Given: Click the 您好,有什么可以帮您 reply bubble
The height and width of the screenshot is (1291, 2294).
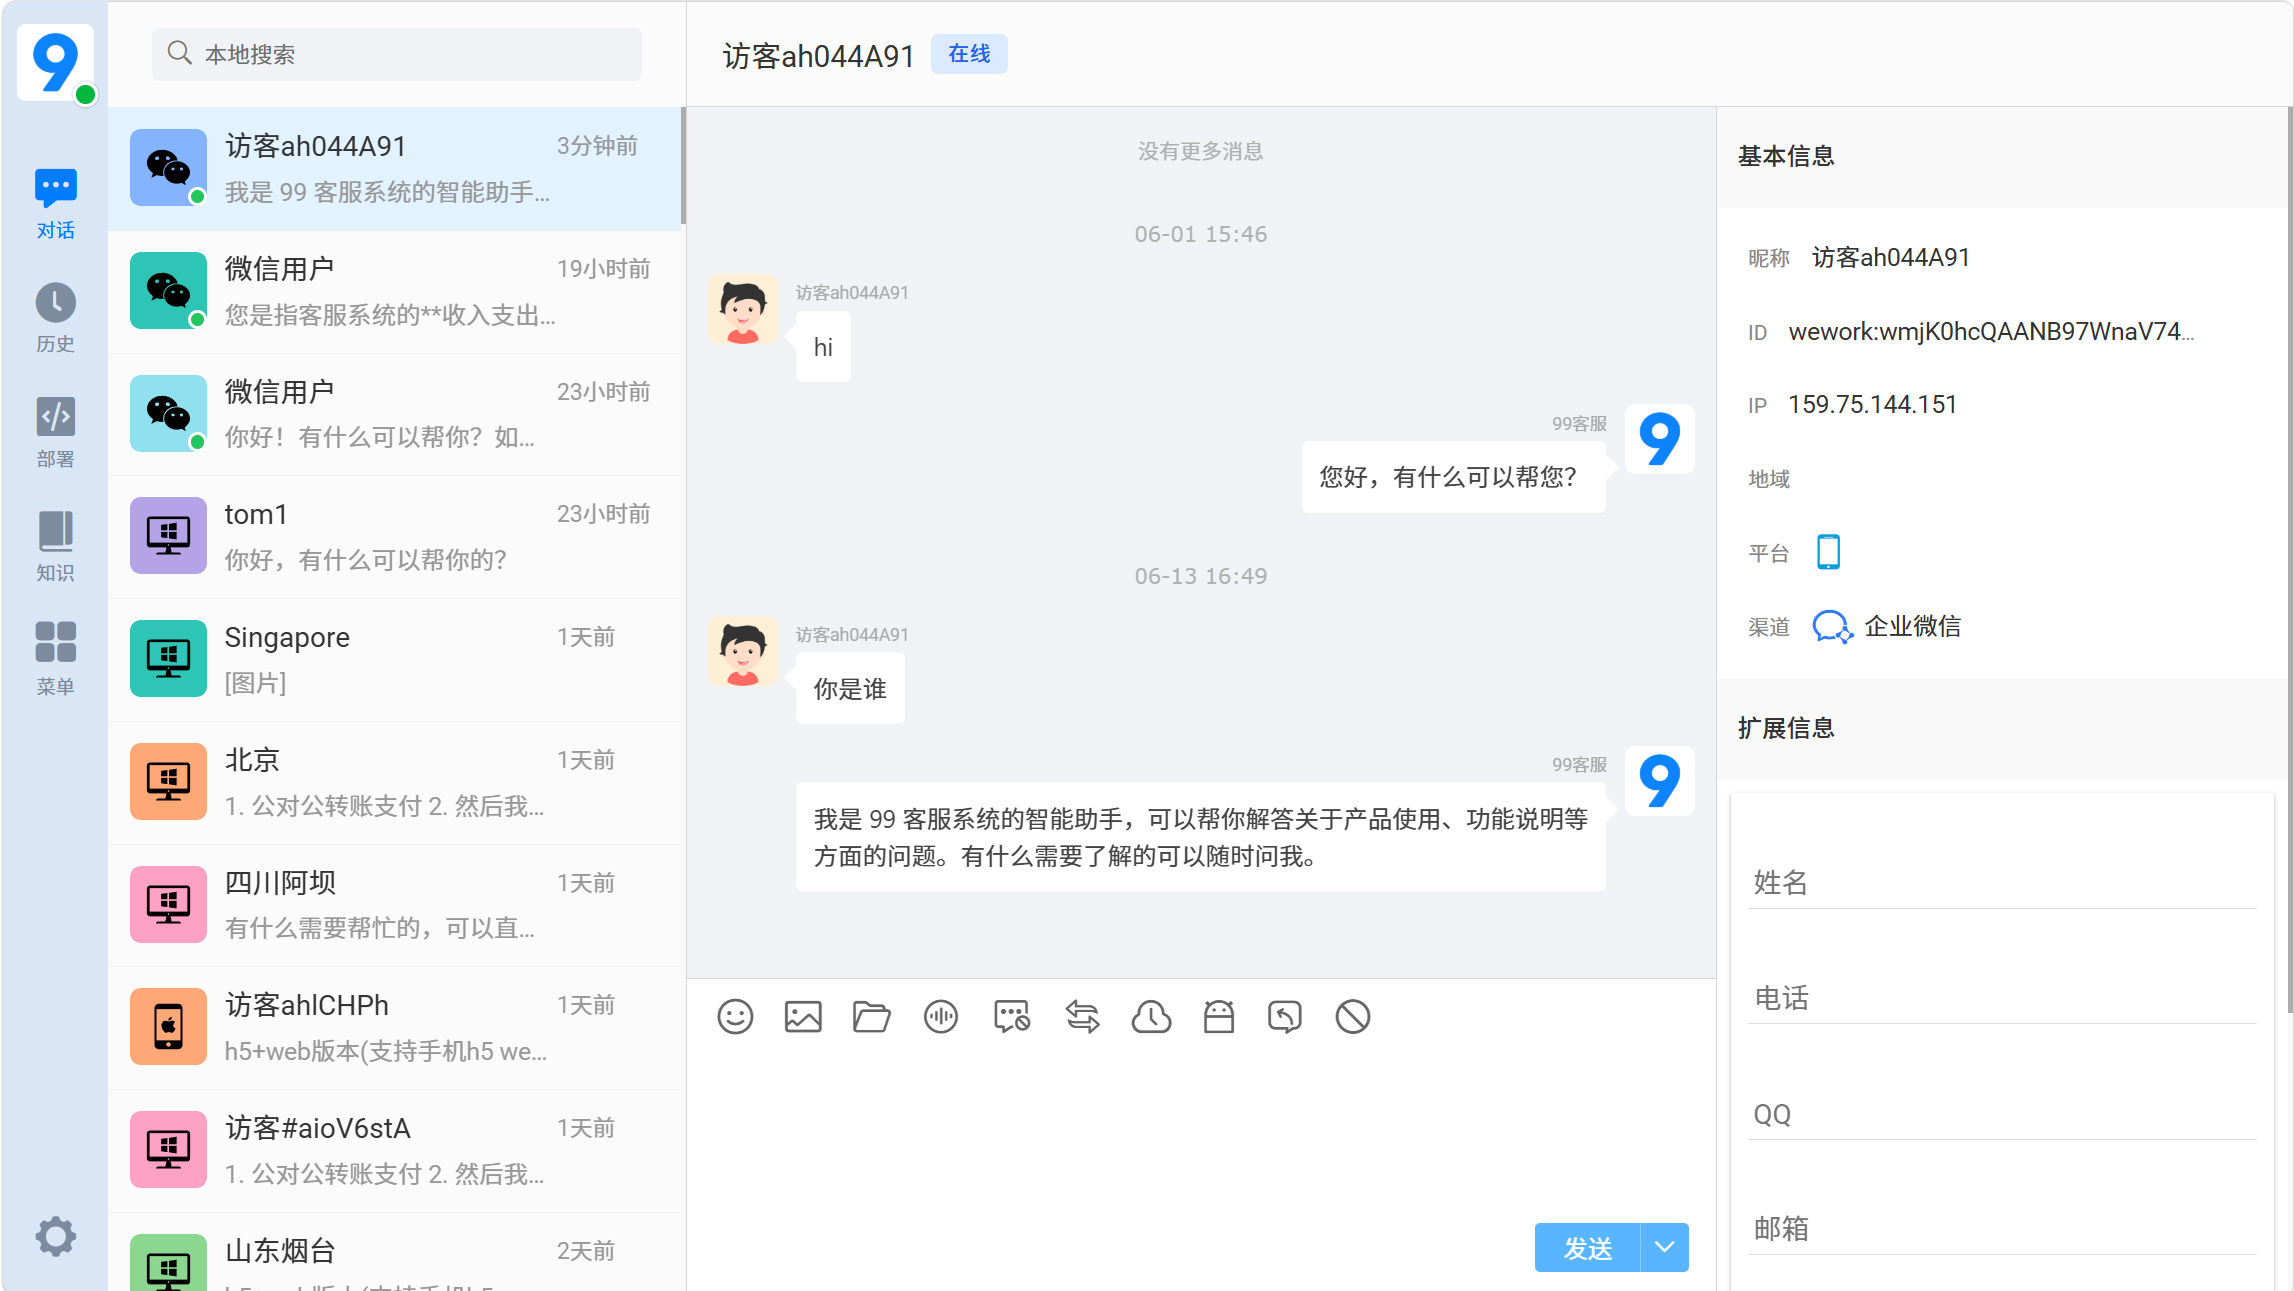Looking at the screenshot, I should [x=1453, y=477].
